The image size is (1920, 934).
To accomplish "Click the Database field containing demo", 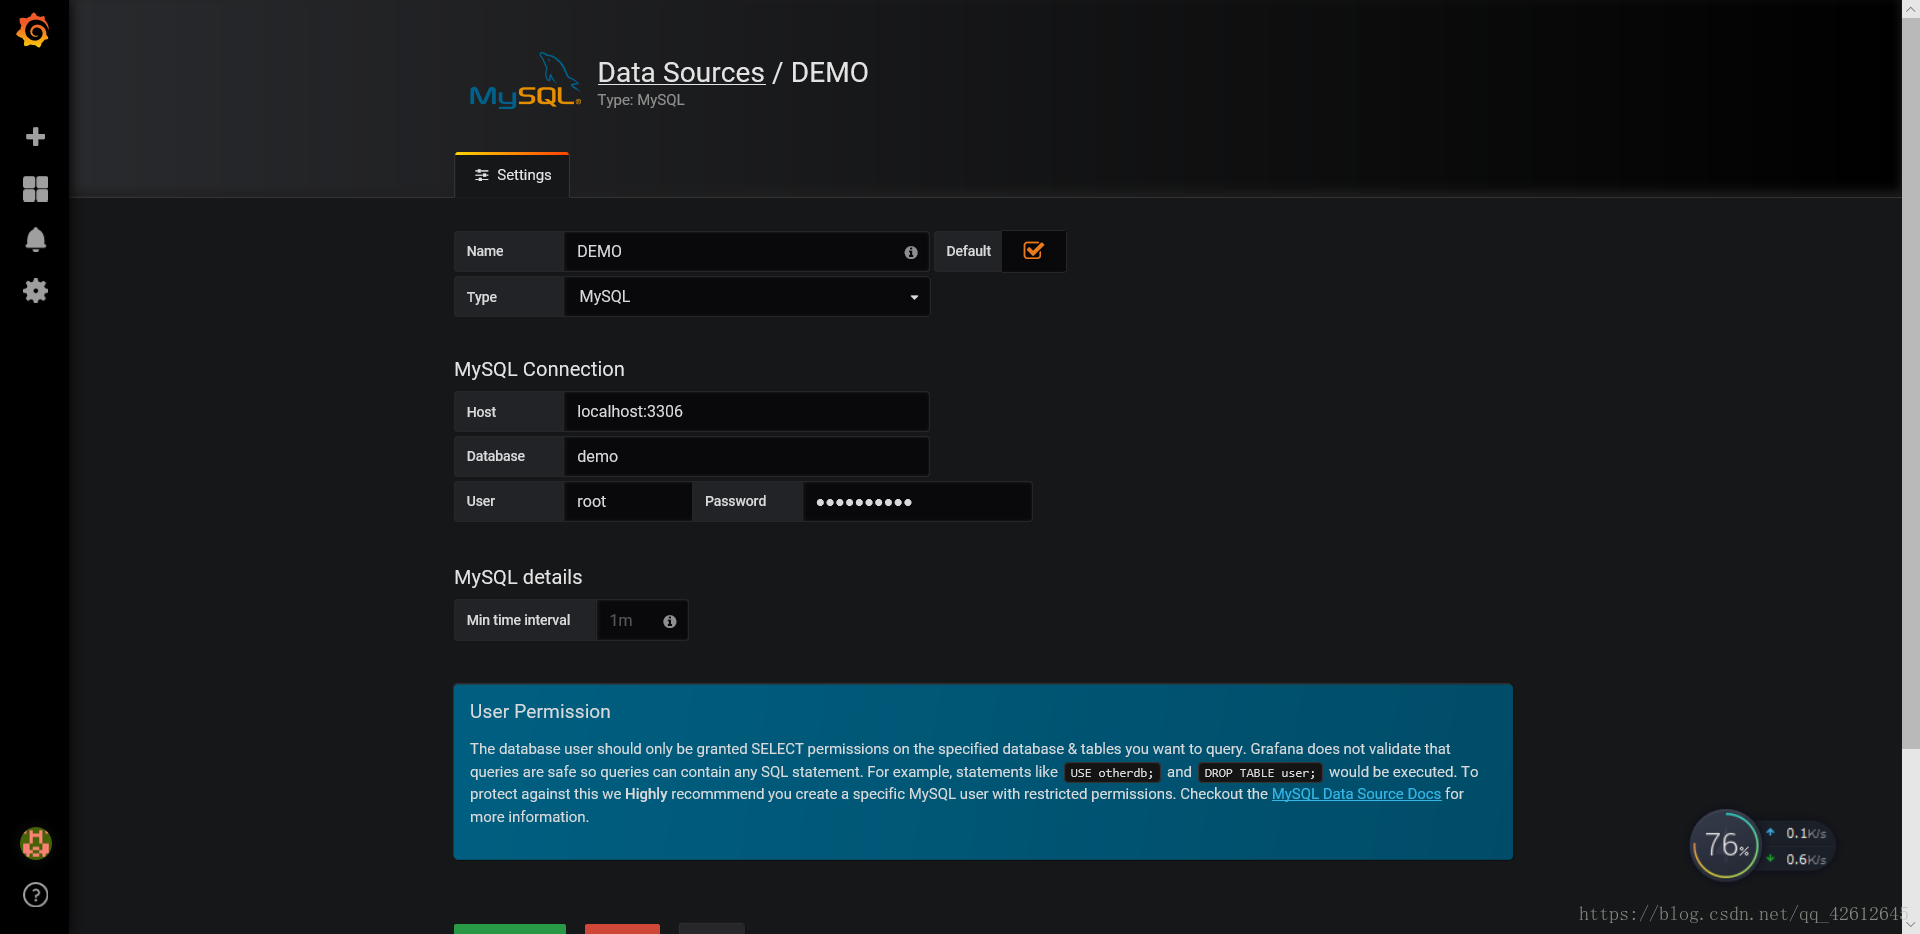I will (x=747, y=456).
